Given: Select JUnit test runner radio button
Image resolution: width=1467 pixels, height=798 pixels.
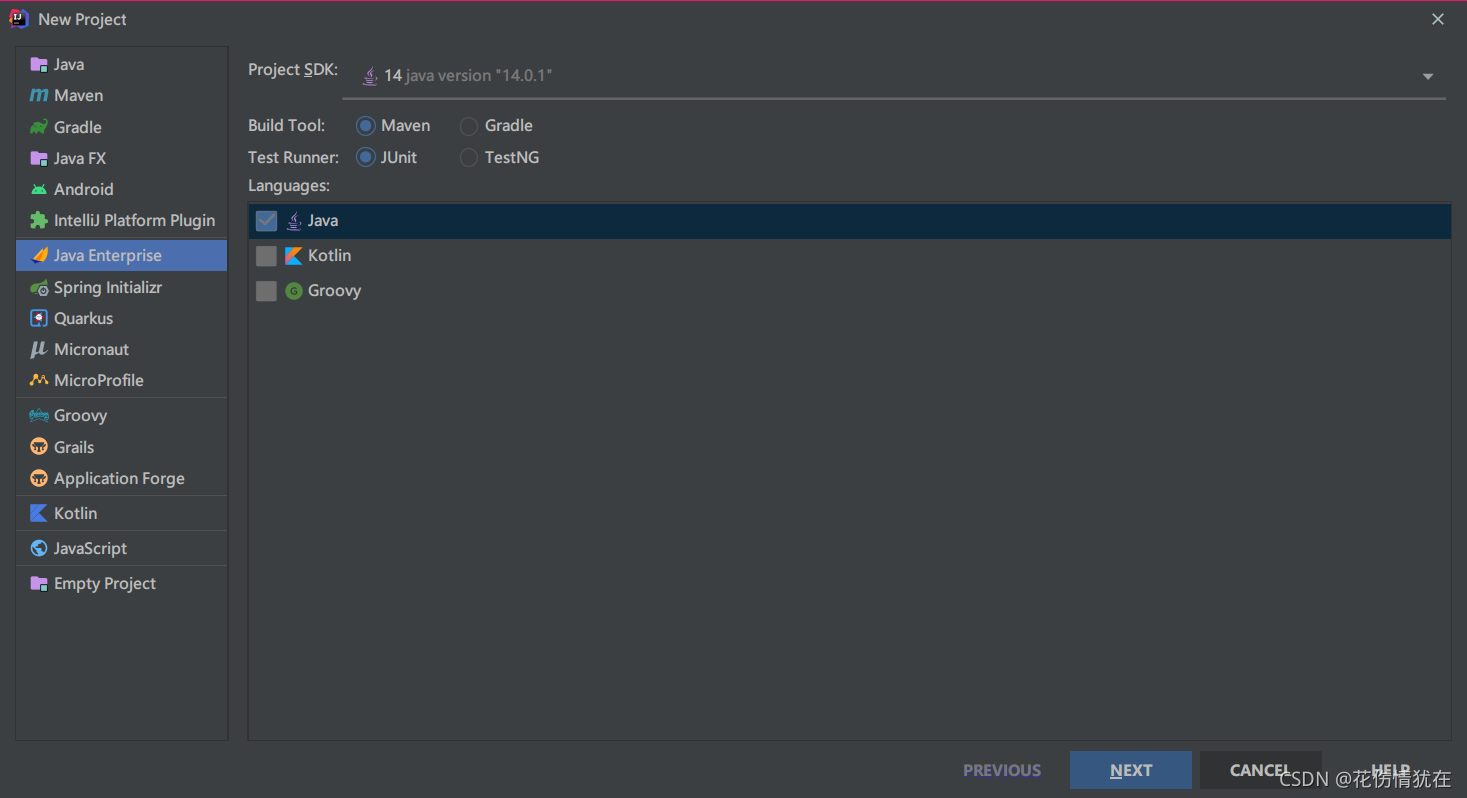Looking at the screenshot, I should point(365,158).
